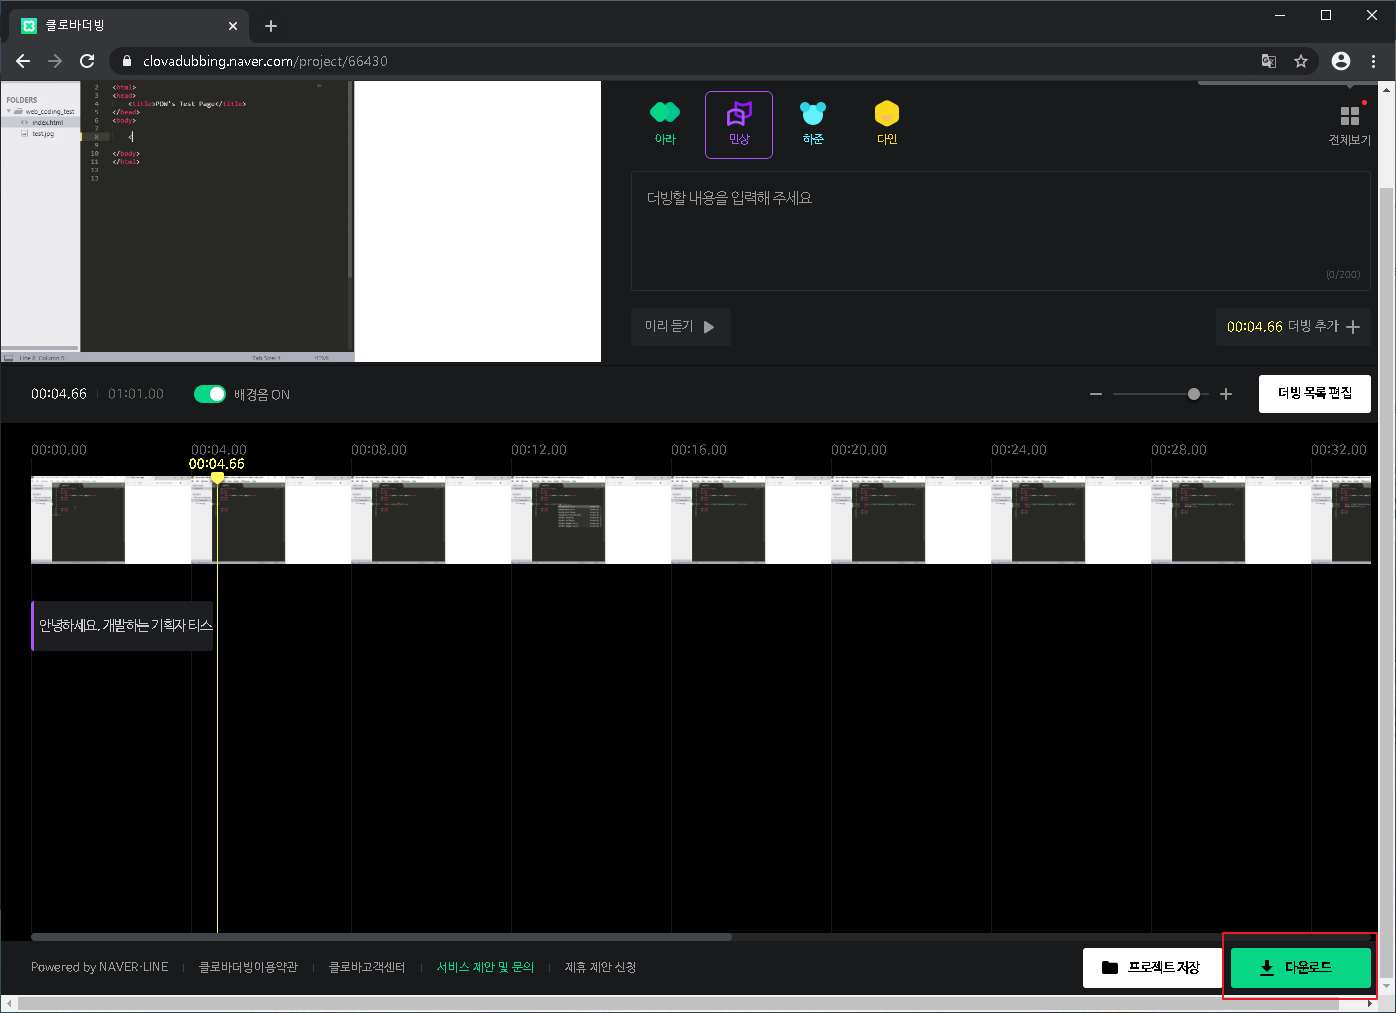Open the browser profile icon

[x=1341, y=61]
